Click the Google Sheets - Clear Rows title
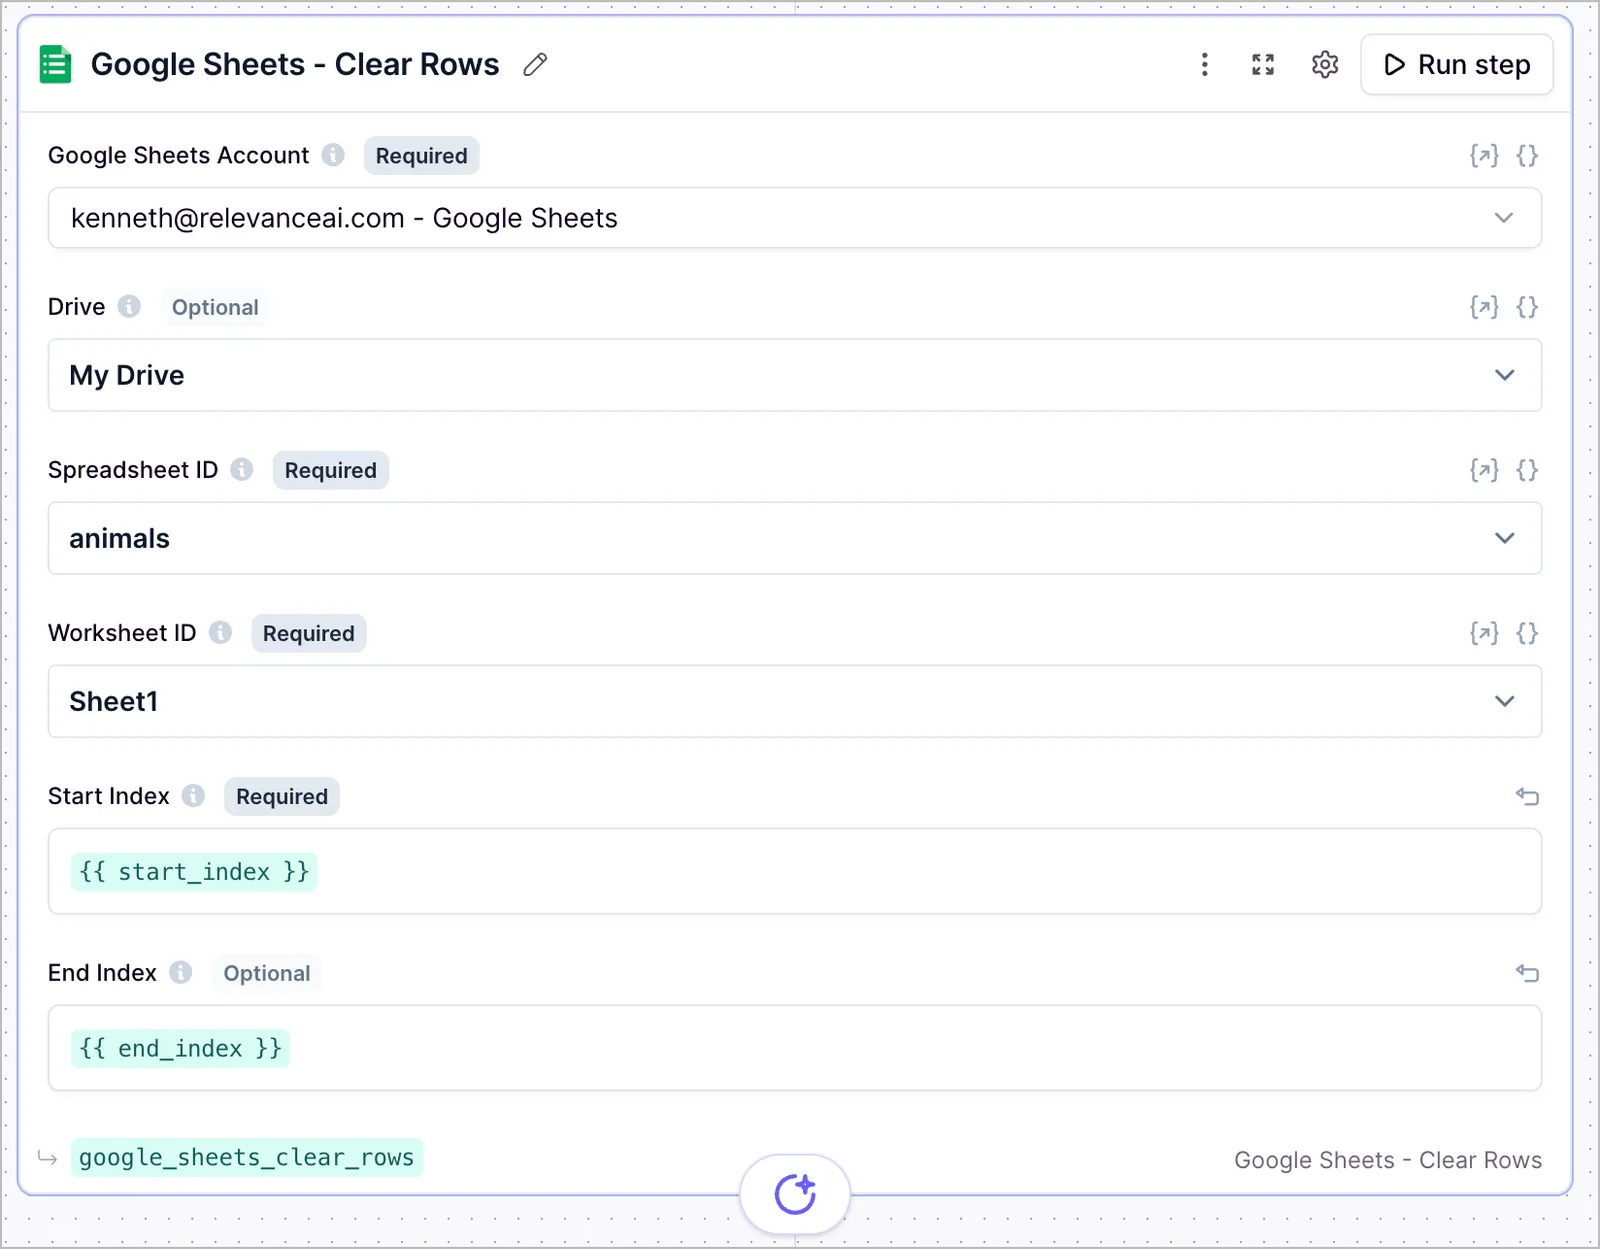1600x1249 pixels. (295, 65)
